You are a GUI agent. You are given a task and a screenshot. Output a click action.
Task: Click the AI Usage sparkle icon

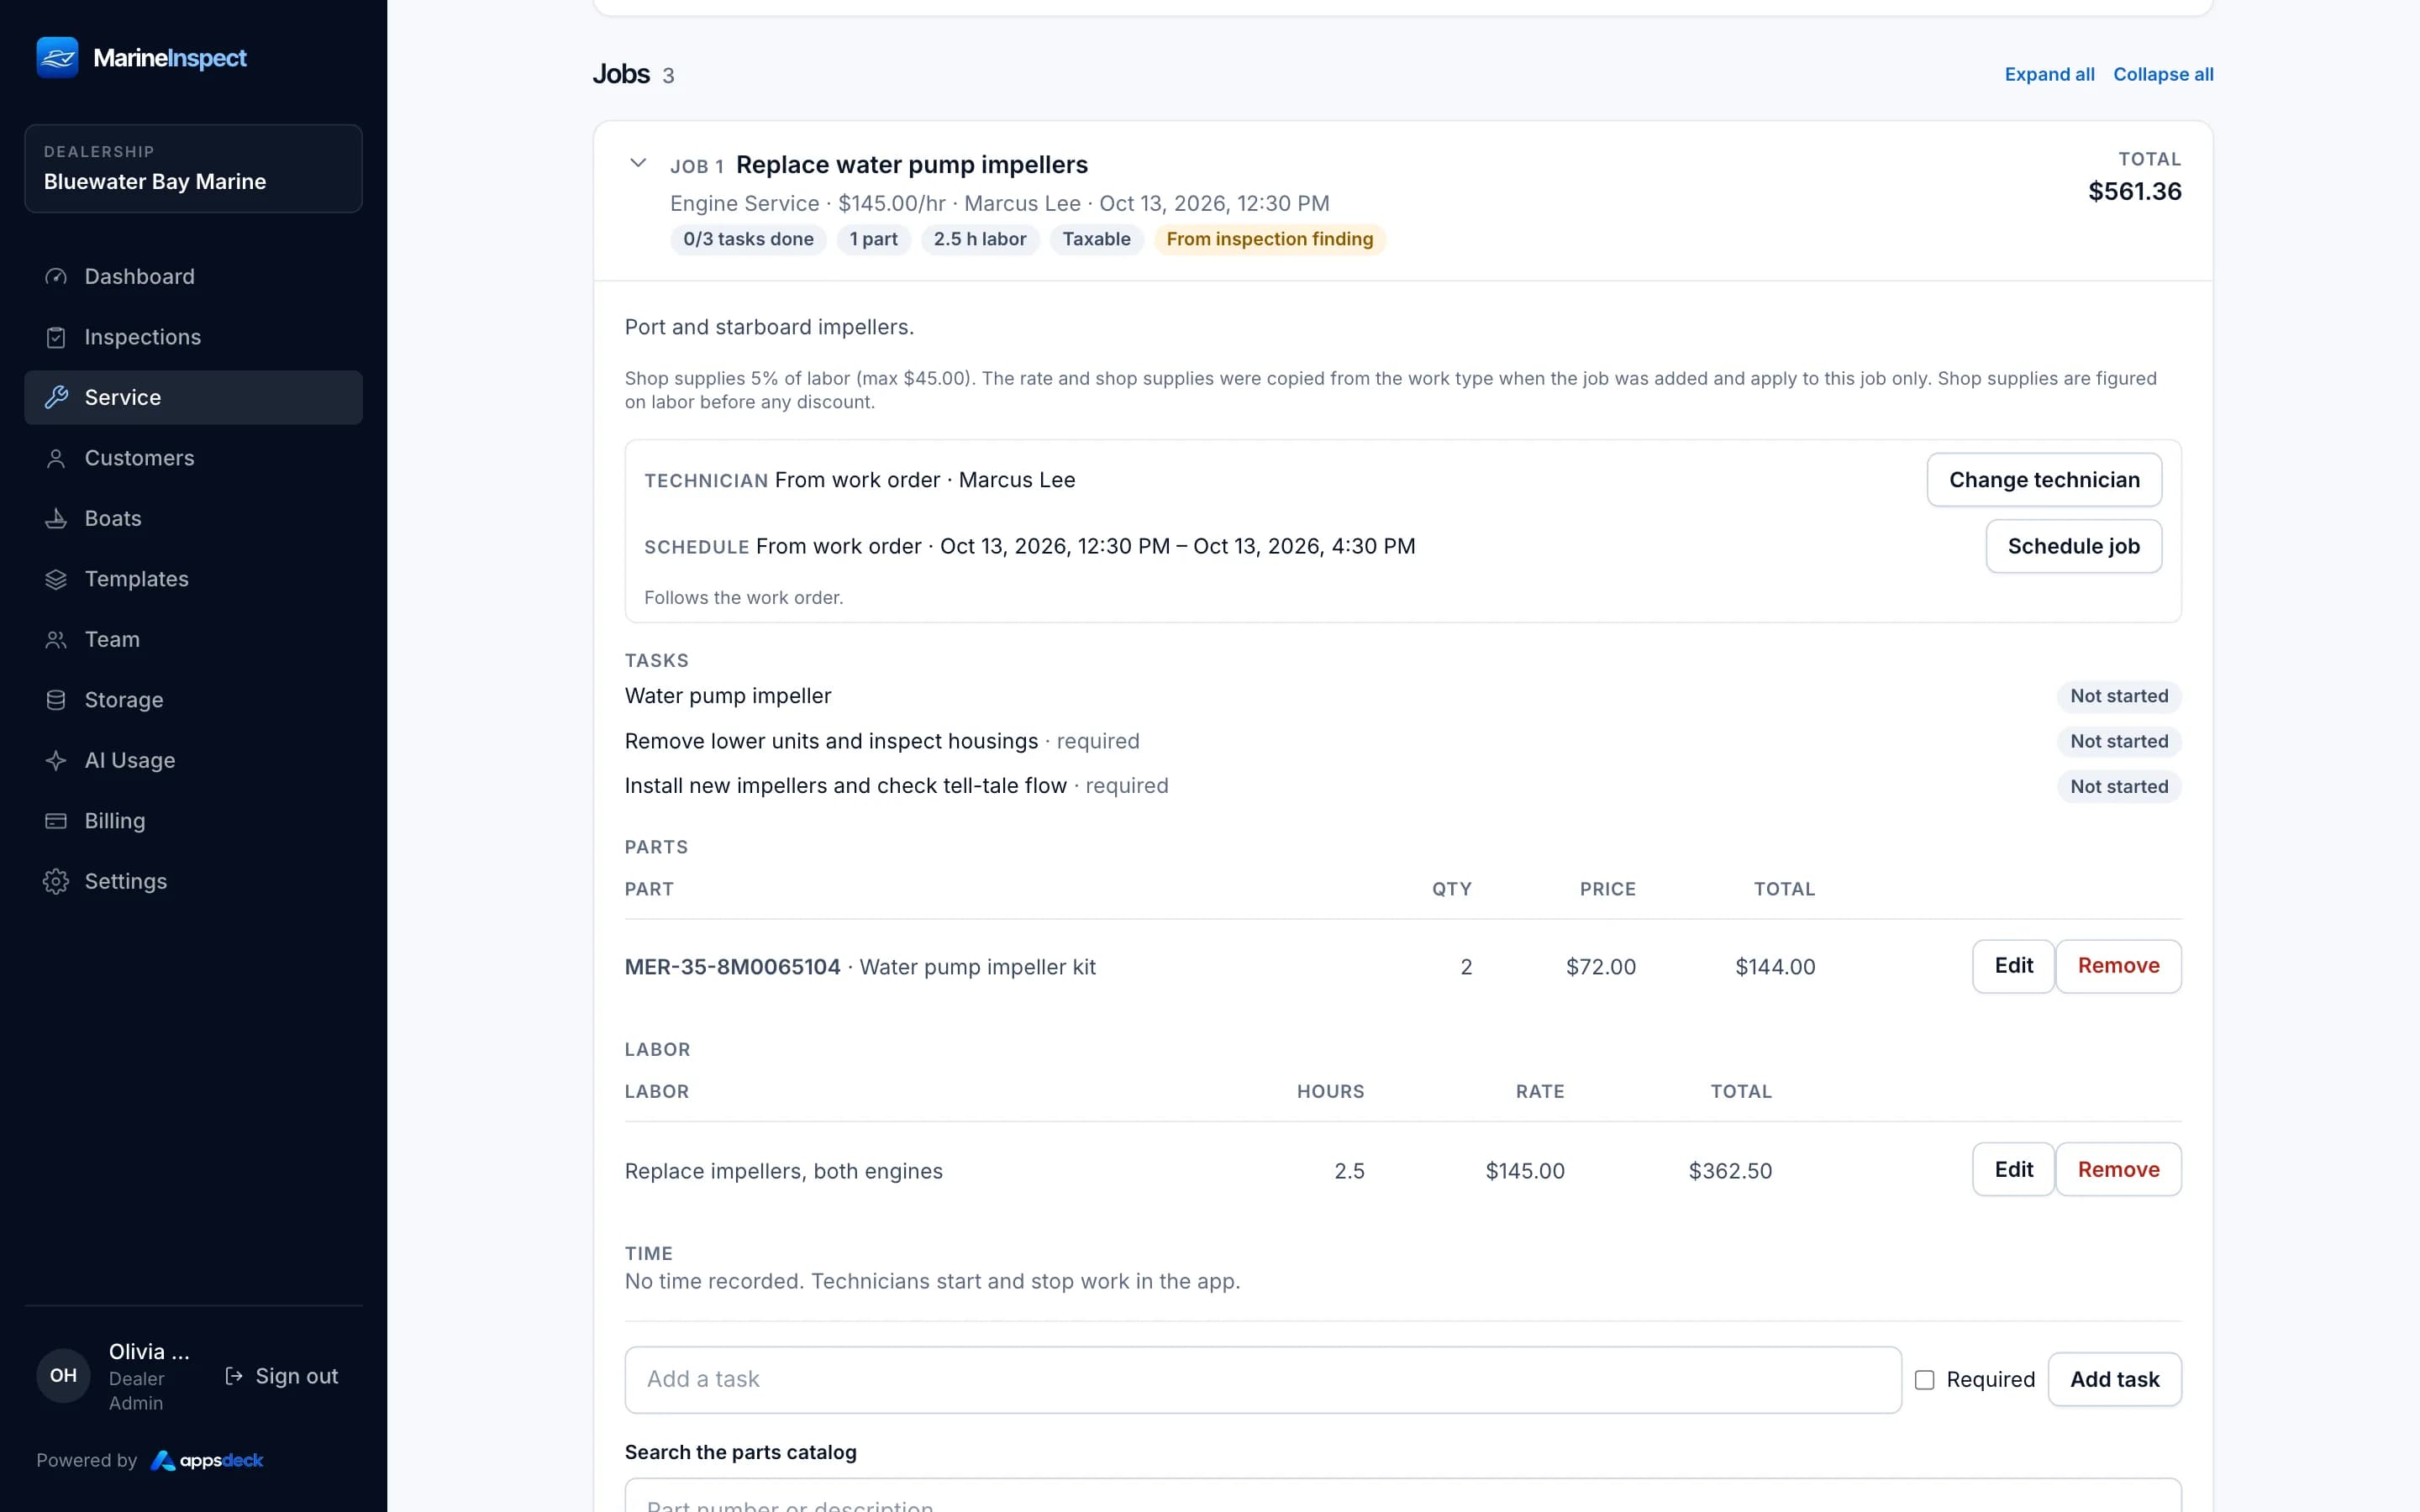click(x=56, y=760)
